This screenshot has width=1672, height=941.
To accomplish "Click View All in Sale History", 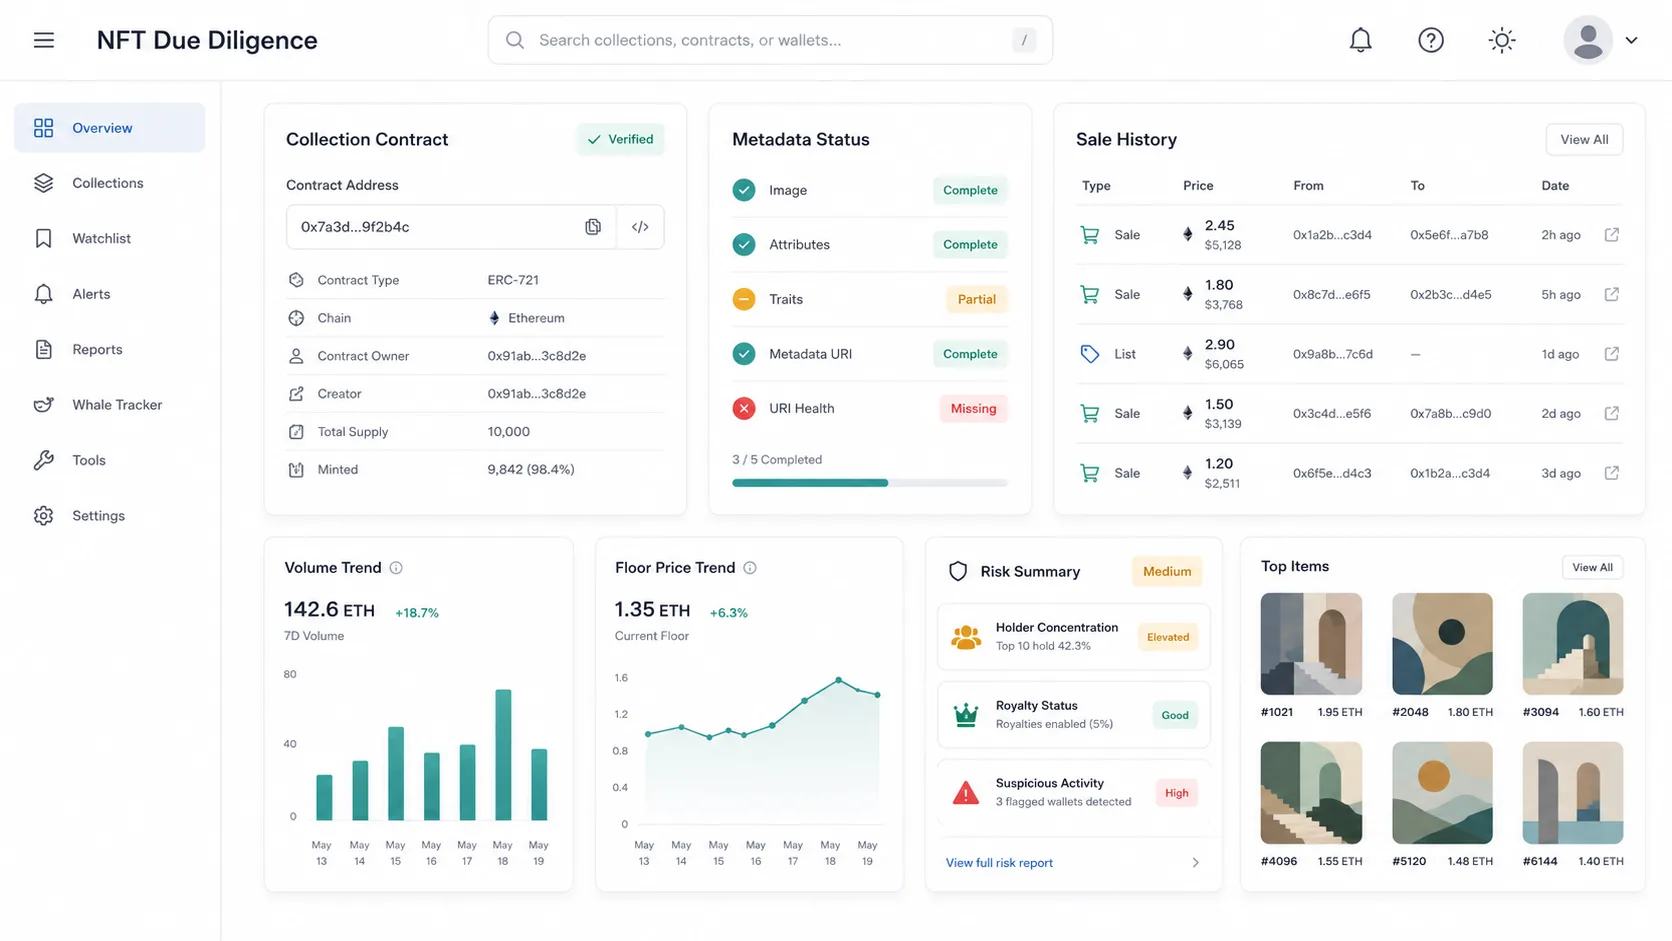I will pos(1584,139).
